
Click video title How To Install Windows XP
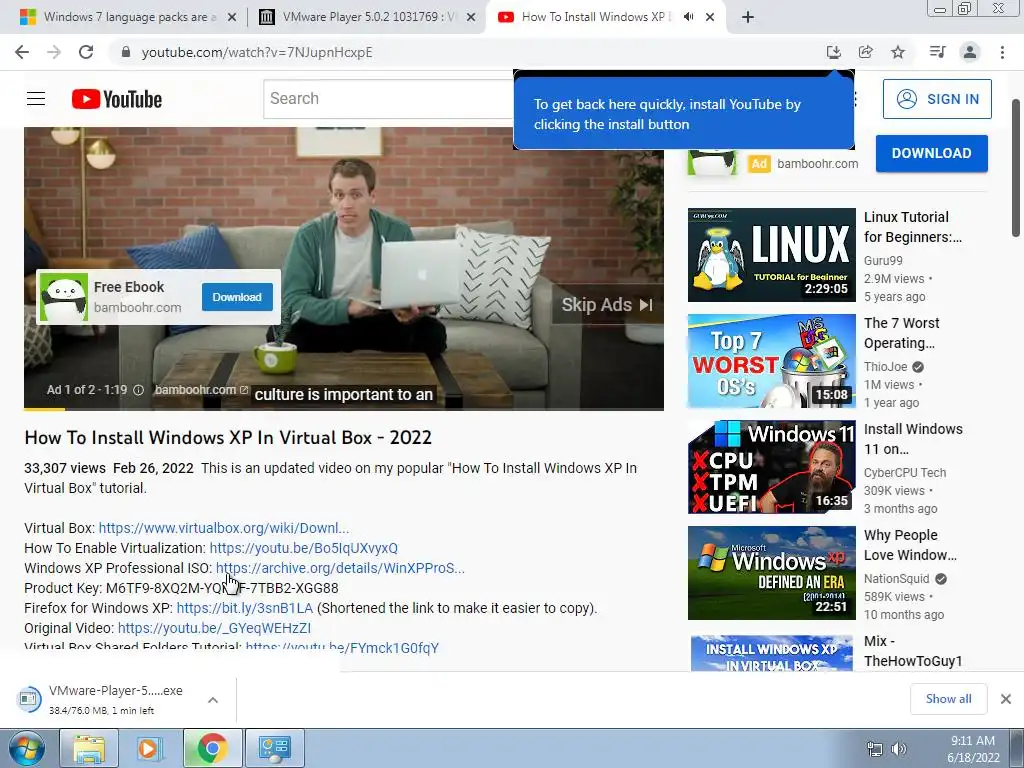tap(228, 438)
